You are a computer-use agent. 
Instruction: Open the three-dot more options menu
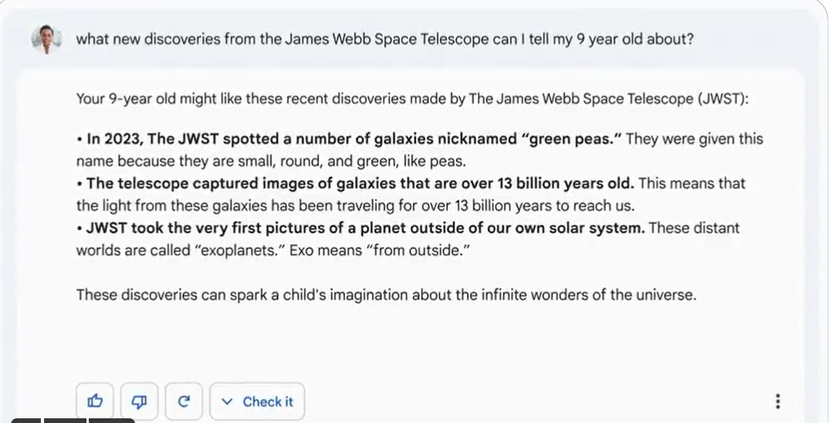tap(778, 401)
